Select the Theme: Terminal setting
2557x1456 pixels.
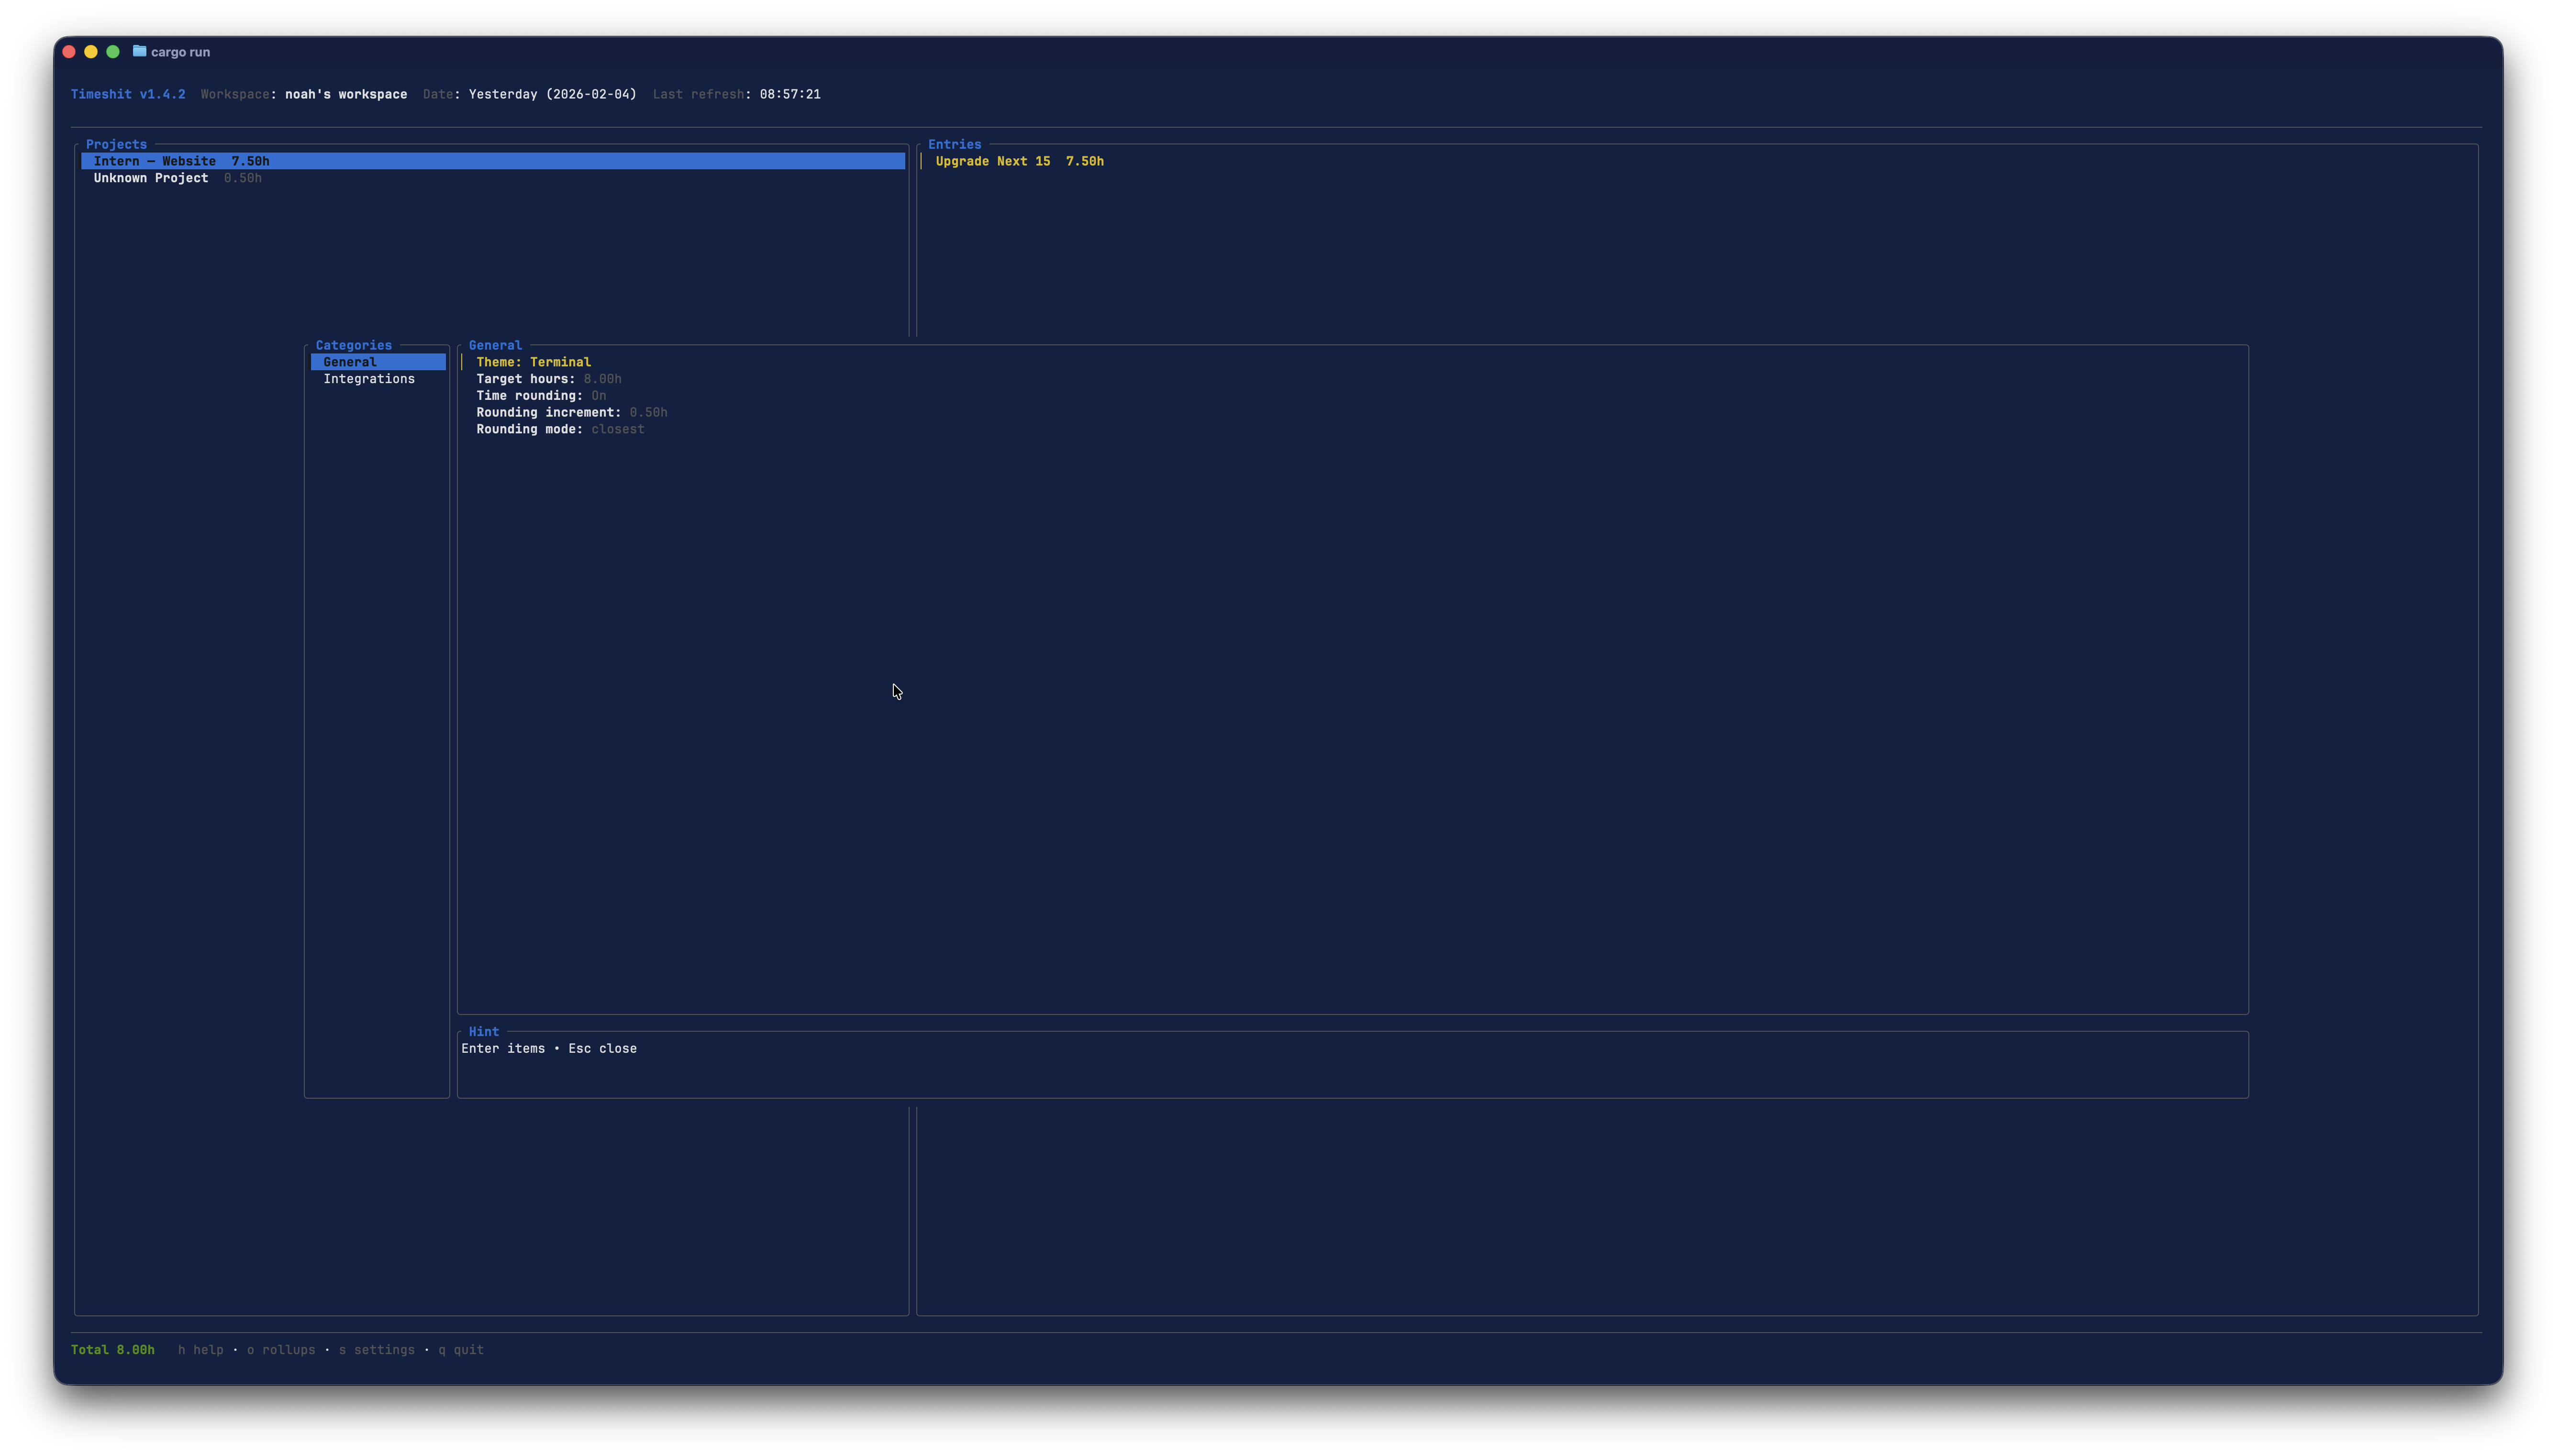(x=533, y=362)
